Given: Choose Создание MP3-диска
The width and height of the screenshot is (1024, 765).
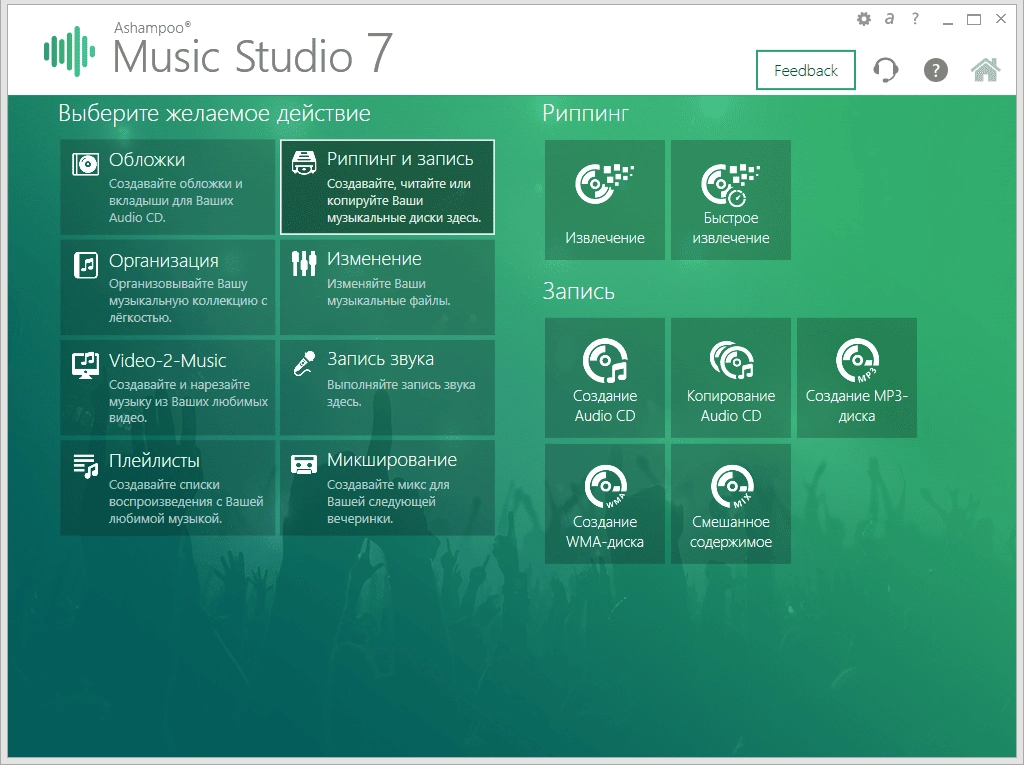Looking at the screenshot, I should [857, 378].
